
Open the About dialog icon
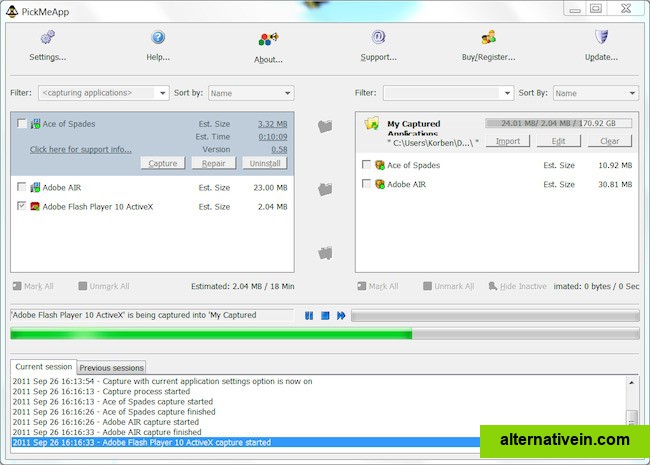(268, 41)
